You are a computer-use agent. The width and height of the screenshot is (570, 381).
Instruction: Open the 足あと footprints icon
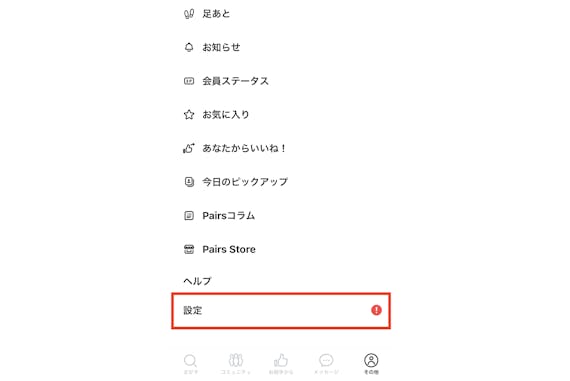(x=189, y=14)
